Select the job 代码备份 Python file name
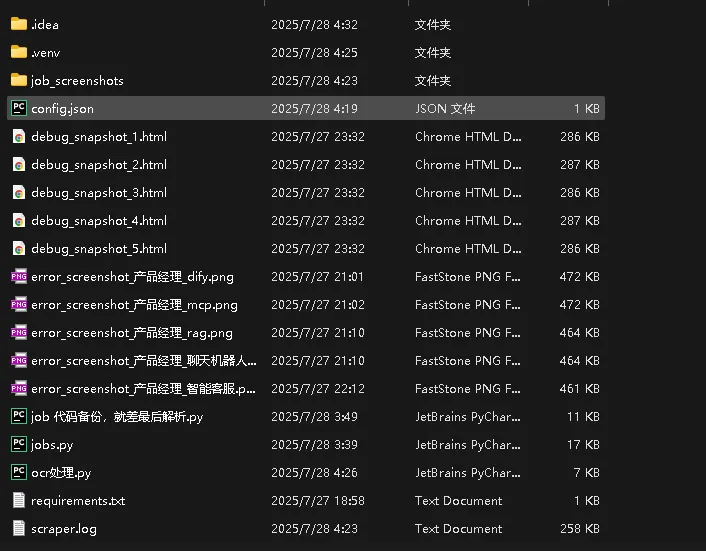 pos(117,416)
